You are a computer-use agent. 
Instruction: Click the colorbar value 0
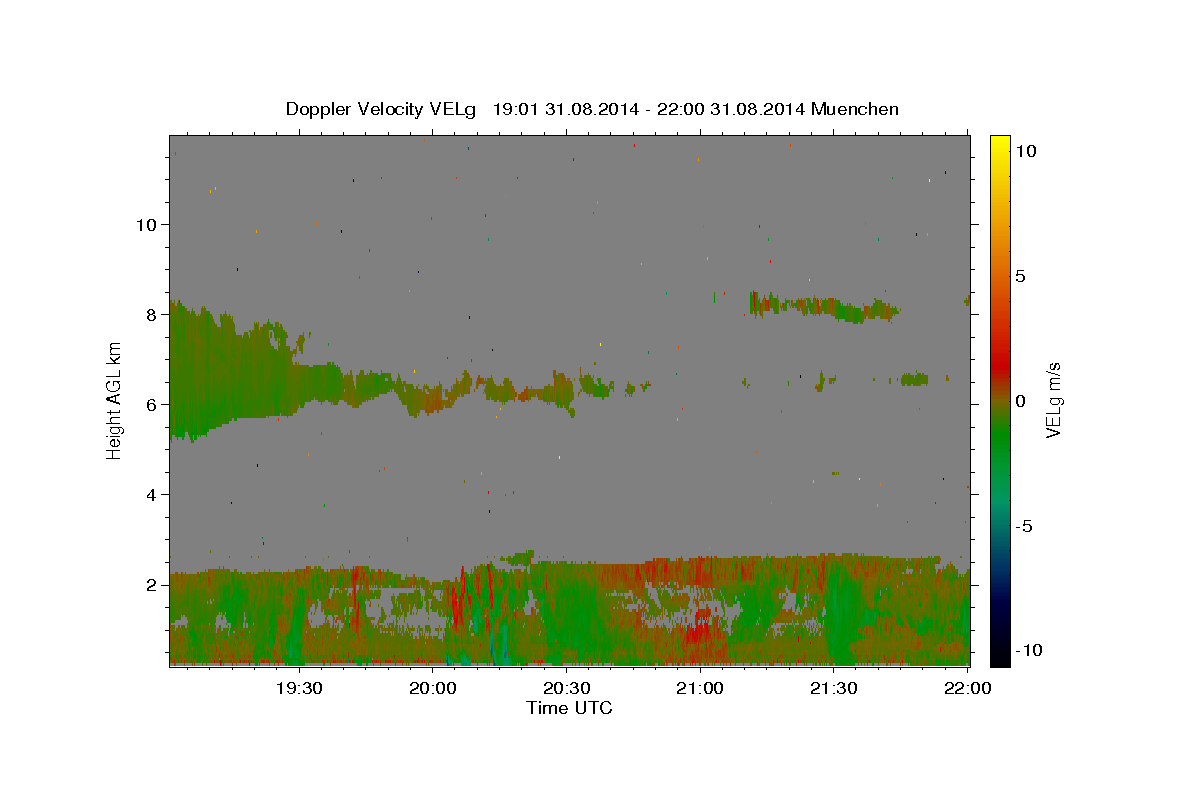(x=1020, y=401)
